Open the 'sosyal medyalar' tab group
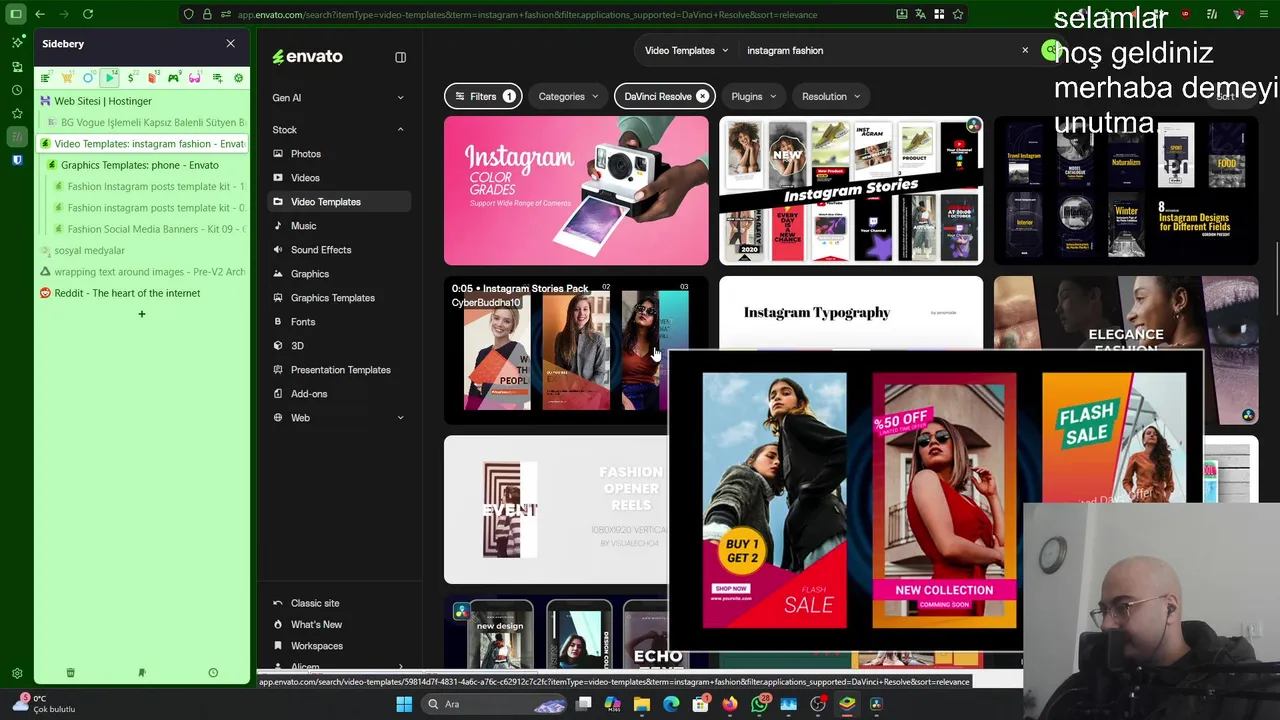The width and height of the screenshot is (1280, 720). pyautogui.click(x=142, y=251)
